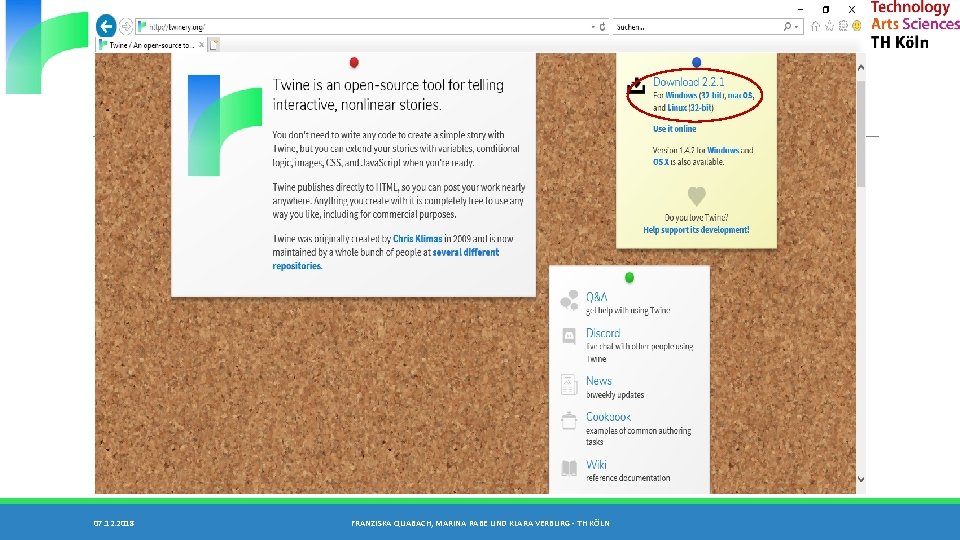Click version 1.4.2 Windows link
Viewport: 960px width, 540px height.
pyautogui.click(x=722, y=150)
